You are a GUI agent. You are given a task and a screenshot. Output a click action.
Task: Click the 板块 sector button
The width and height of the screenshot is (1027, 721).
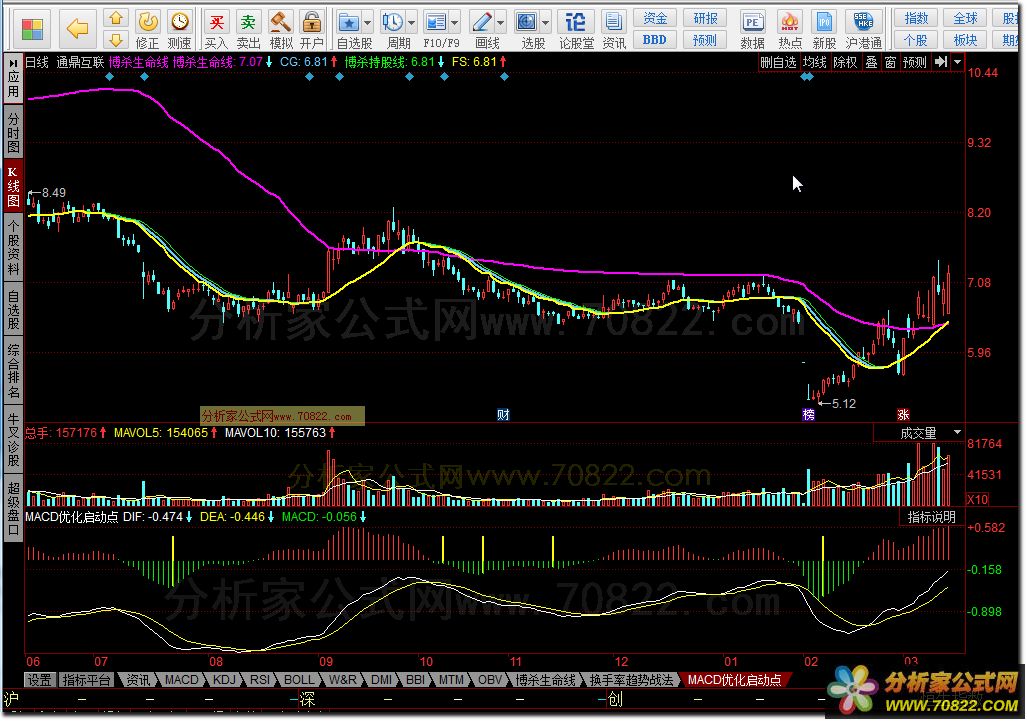[965, 40]
